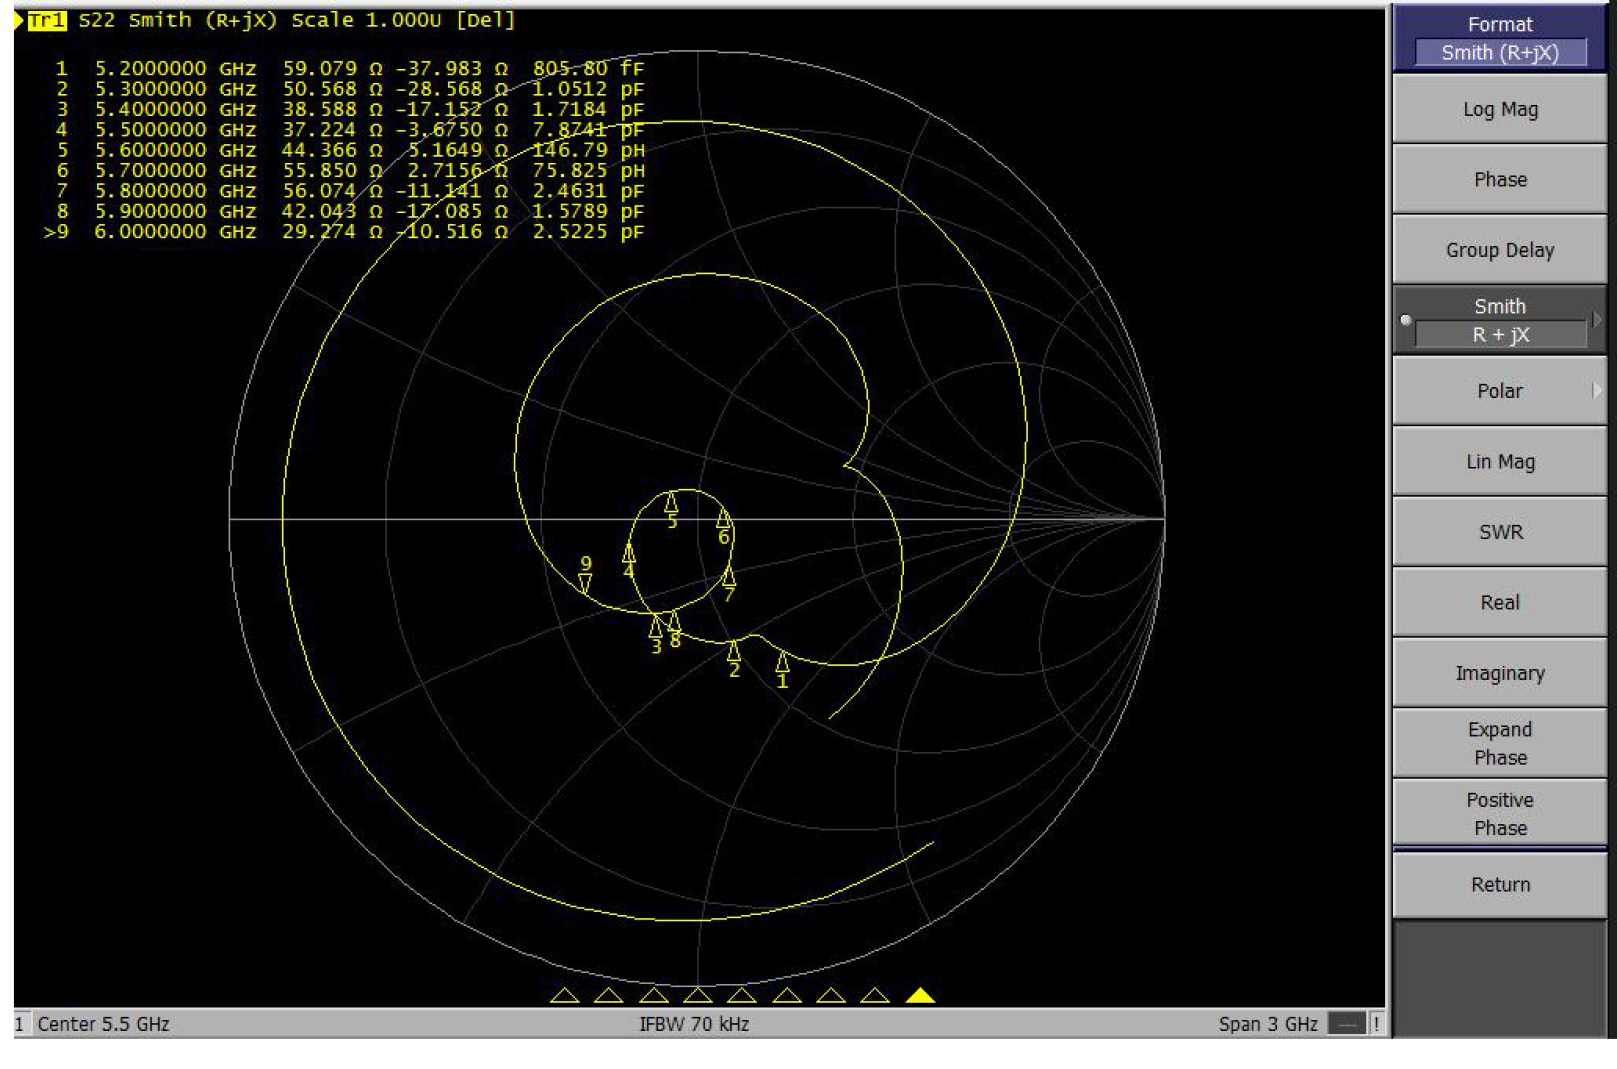
Task: Click IFBW 70 kHz in status bar
Action: (x=694, y=1024)
